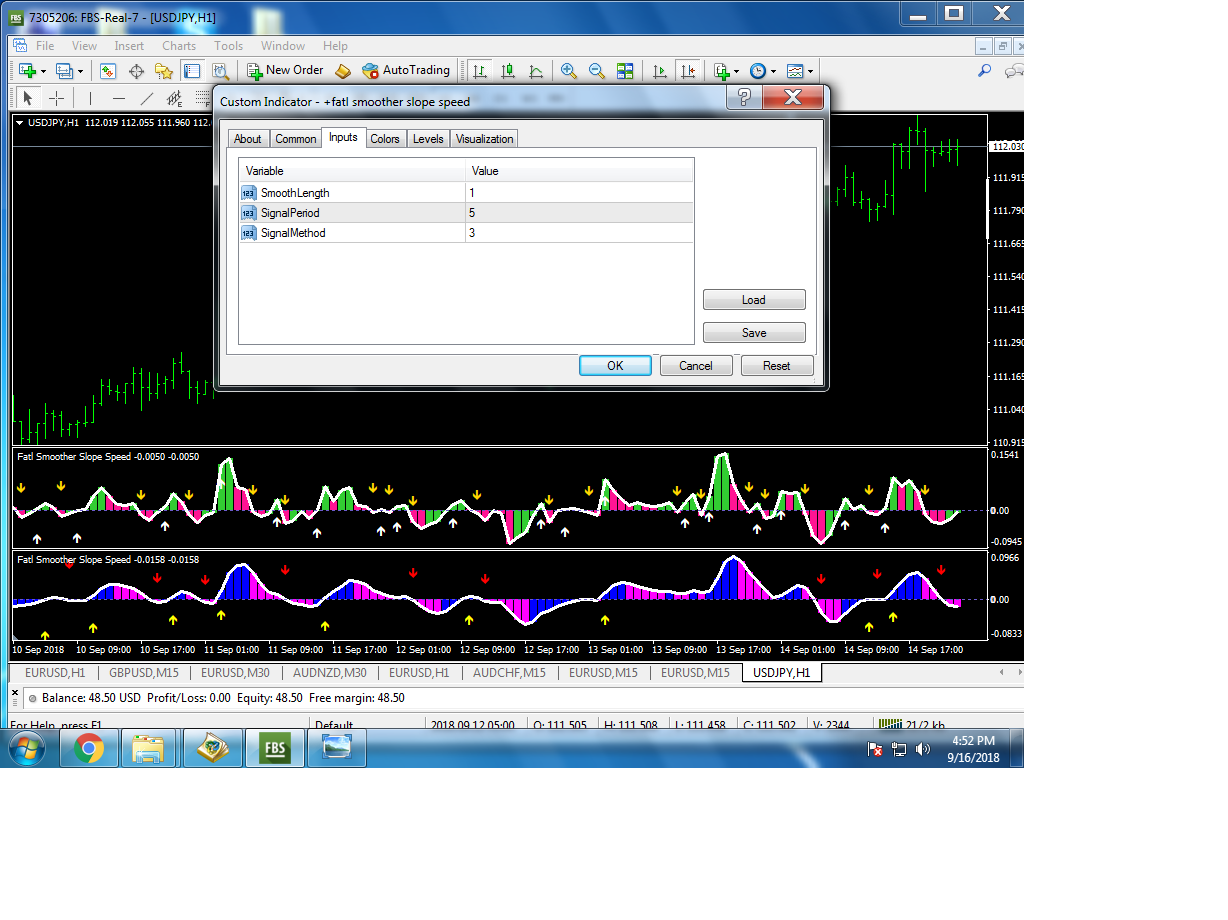Select the line chart icon
This screenshot has height=920, width=1228.
[536, 71]
